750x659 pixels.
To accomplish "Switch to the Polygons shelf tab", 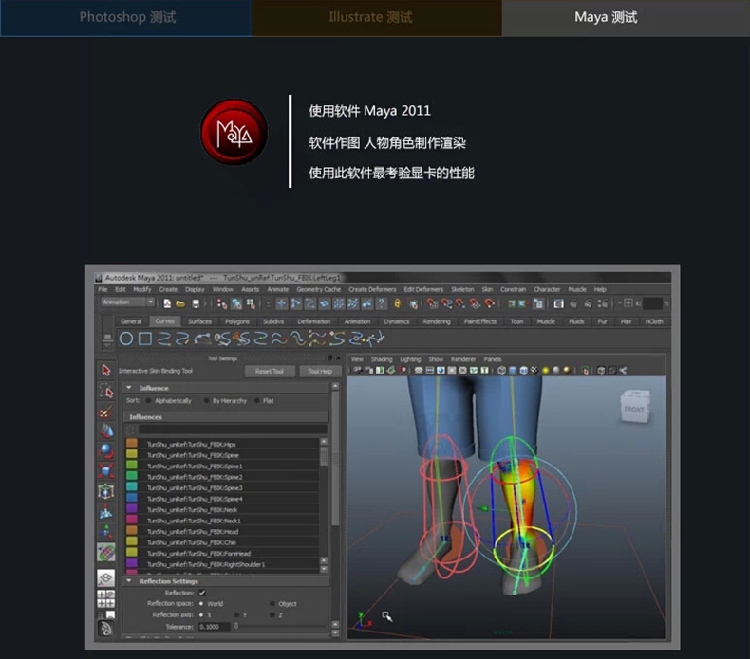I will 237,321.
